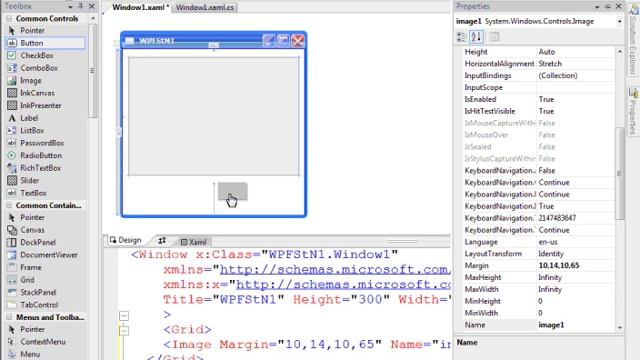Pick Pointer under Common Controls
The width and height of the screenshot is (640, 360).
32,31
